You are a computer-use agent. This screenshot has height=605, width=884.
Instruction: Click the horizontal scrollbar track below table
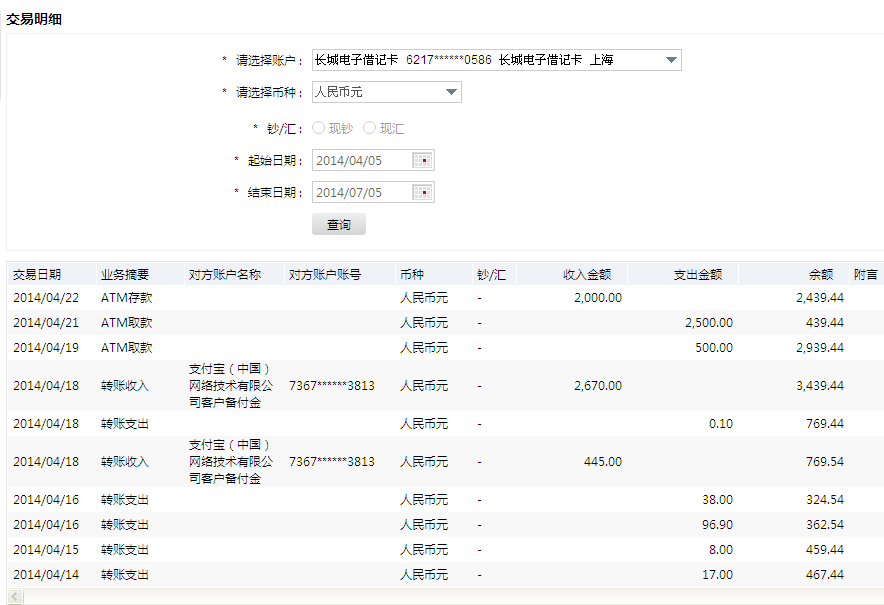coord(453,596)
